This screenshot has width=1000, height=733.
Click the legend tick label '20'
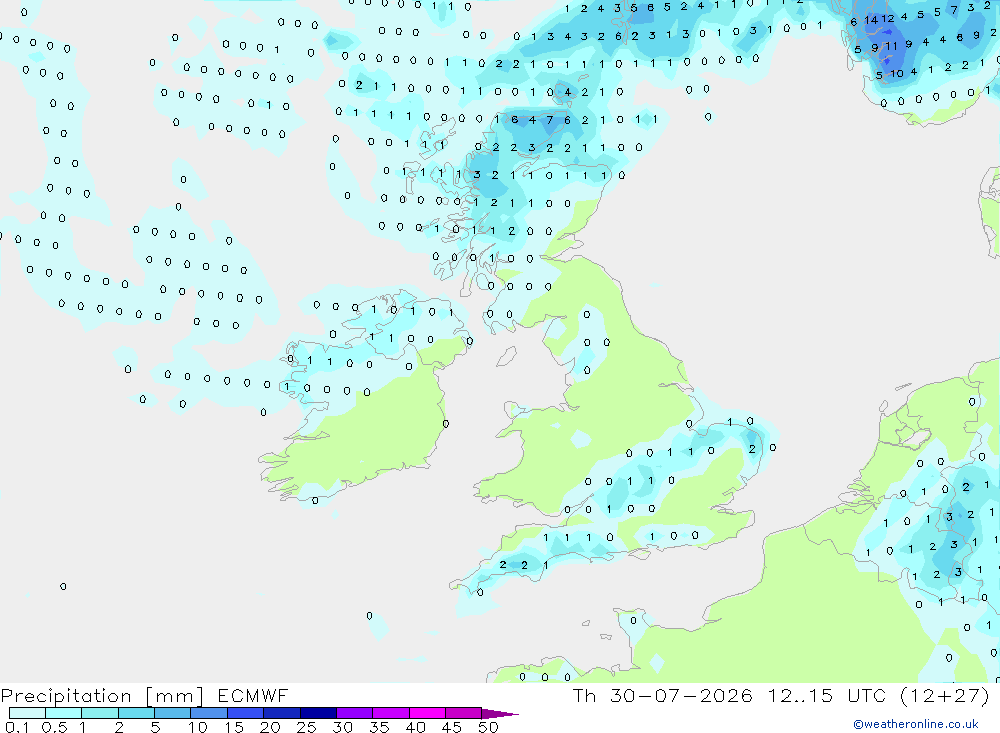coord(270,727)
